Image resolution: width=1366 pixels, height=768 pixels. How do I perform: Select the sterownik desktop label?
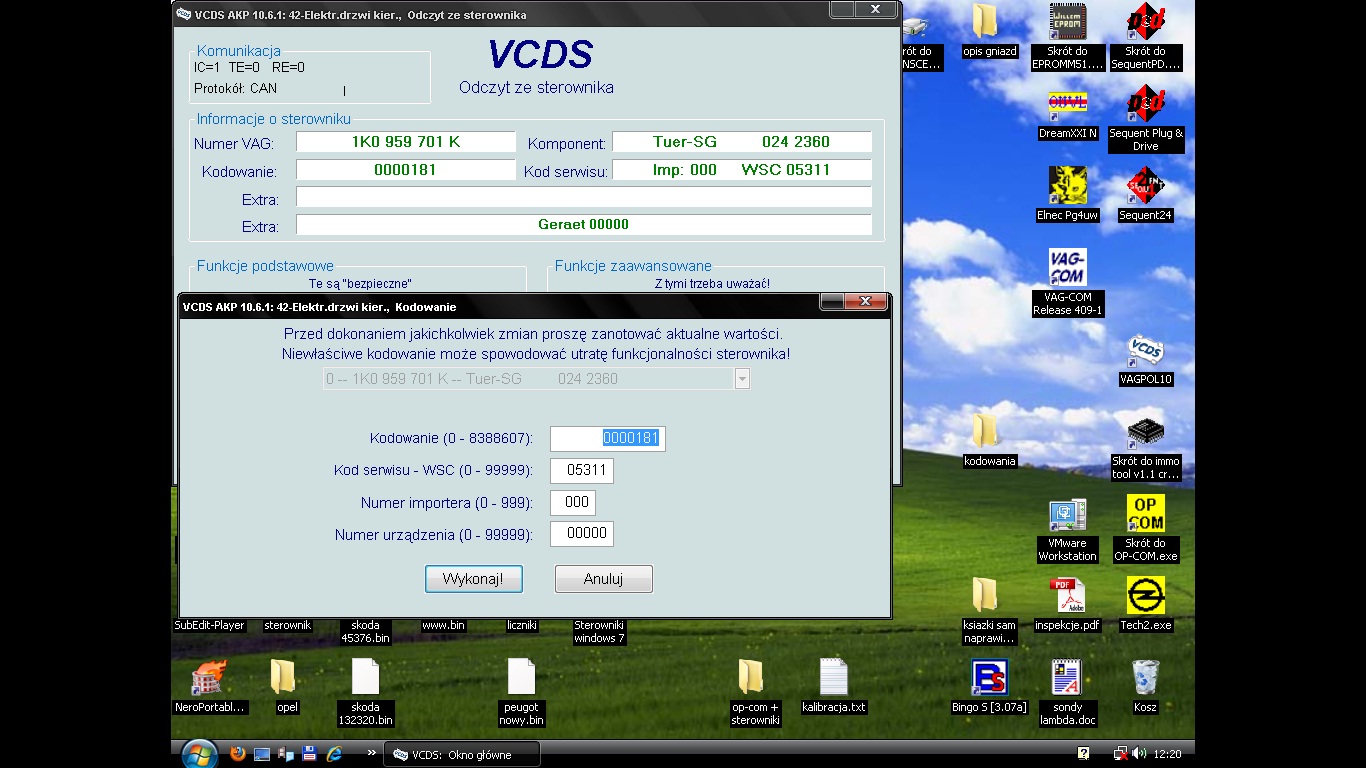click(287, 625)
